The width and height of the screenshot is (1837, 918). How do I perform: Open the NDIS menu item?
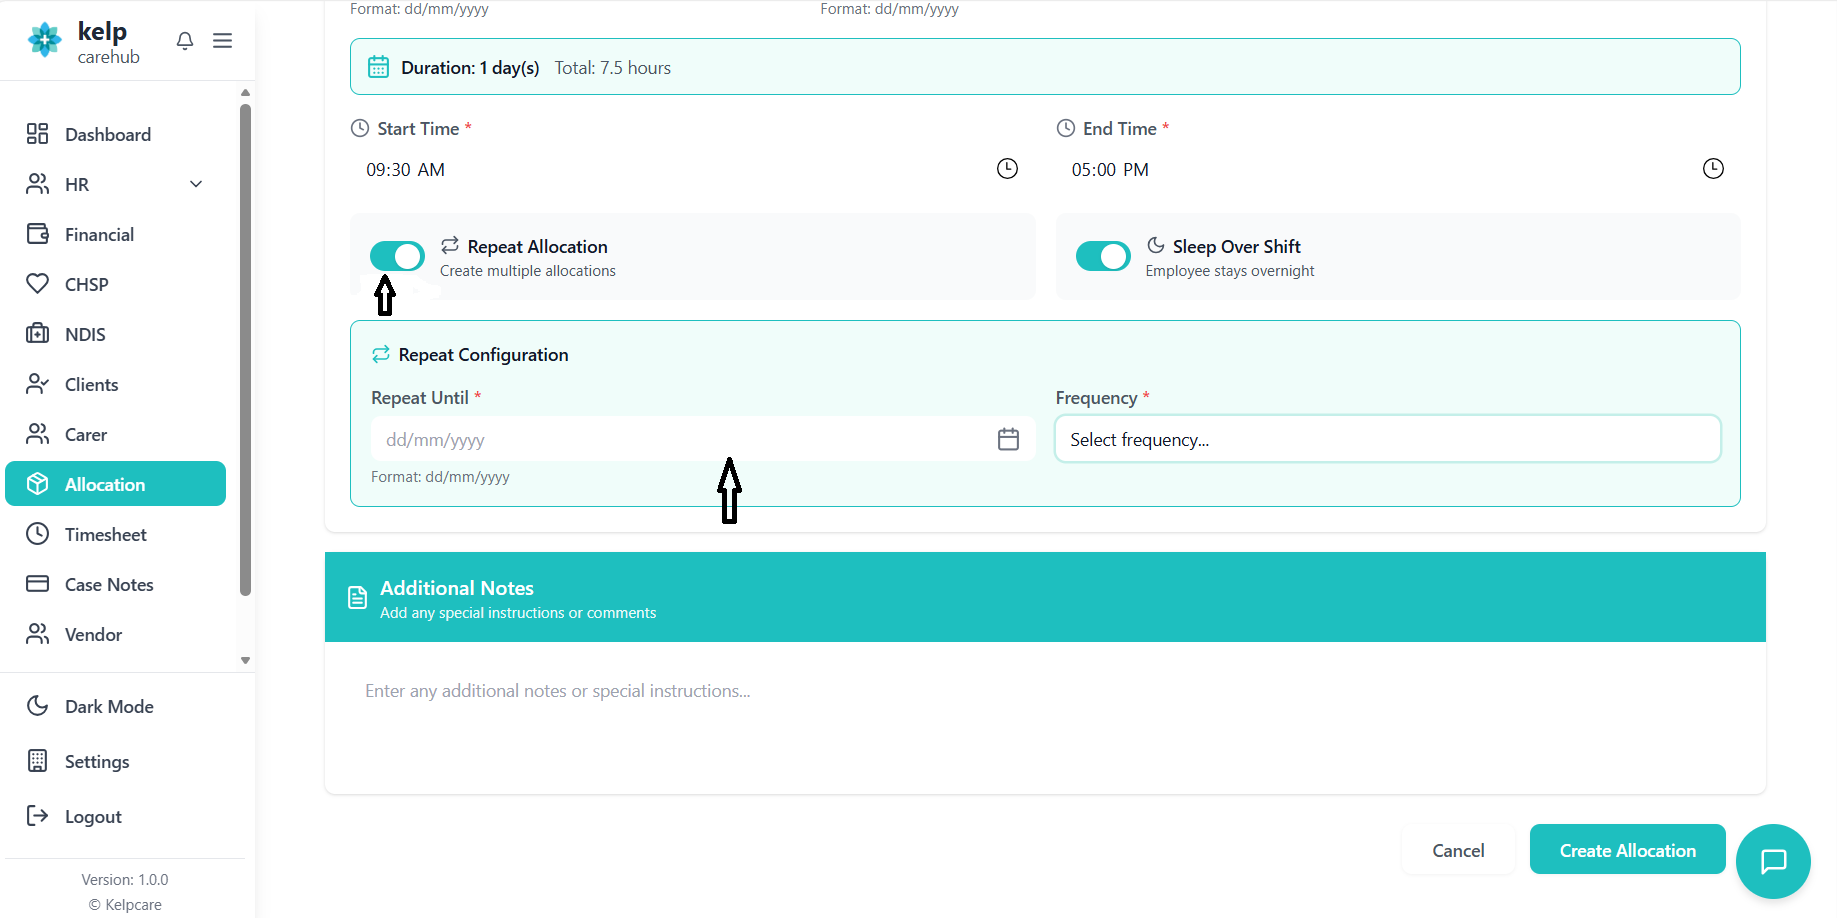85,335
